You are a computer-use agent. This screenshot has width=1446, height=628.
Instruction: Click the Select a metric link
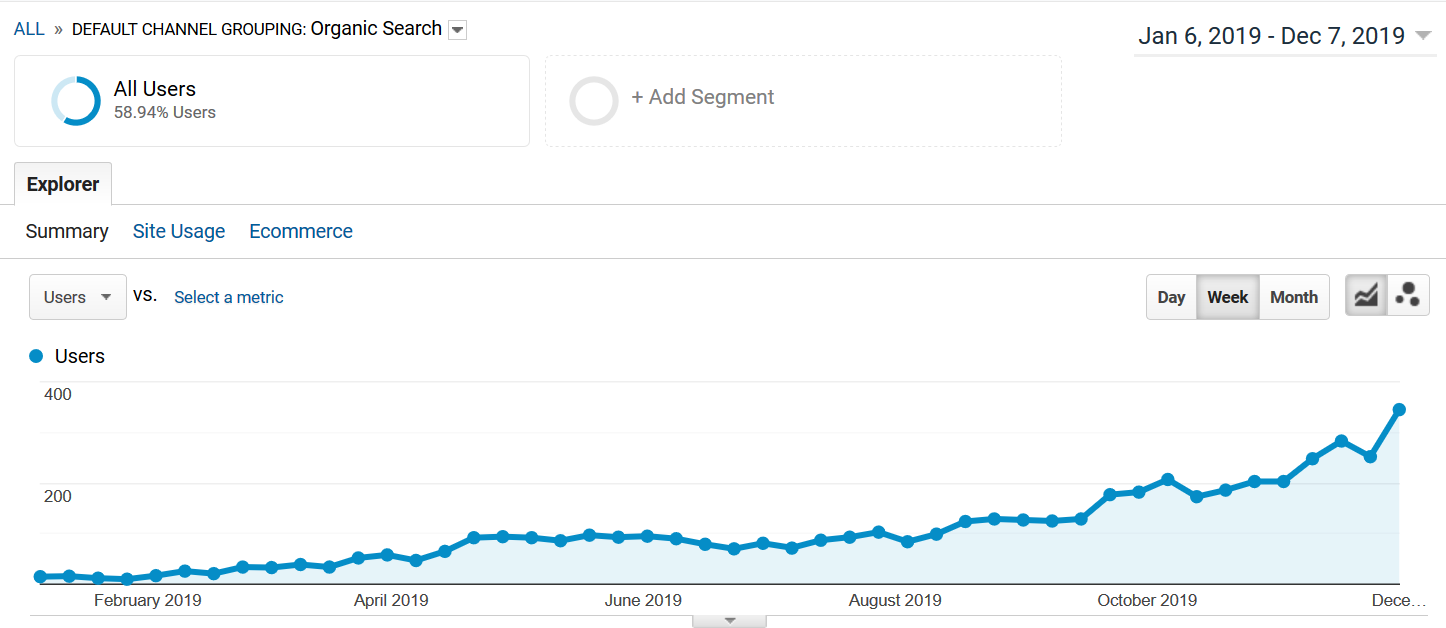tap(229, 297)
